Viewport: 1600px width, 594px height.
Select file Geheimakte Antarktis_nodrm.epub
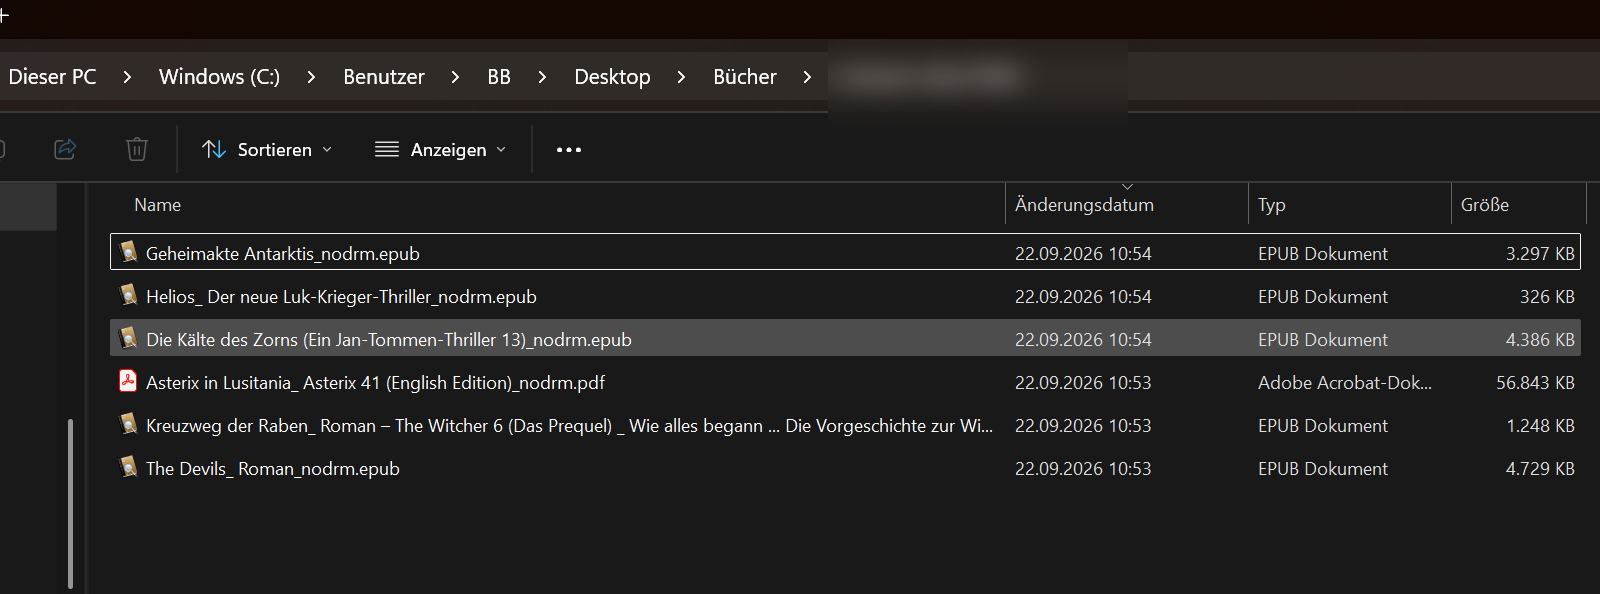click(845, 253)
